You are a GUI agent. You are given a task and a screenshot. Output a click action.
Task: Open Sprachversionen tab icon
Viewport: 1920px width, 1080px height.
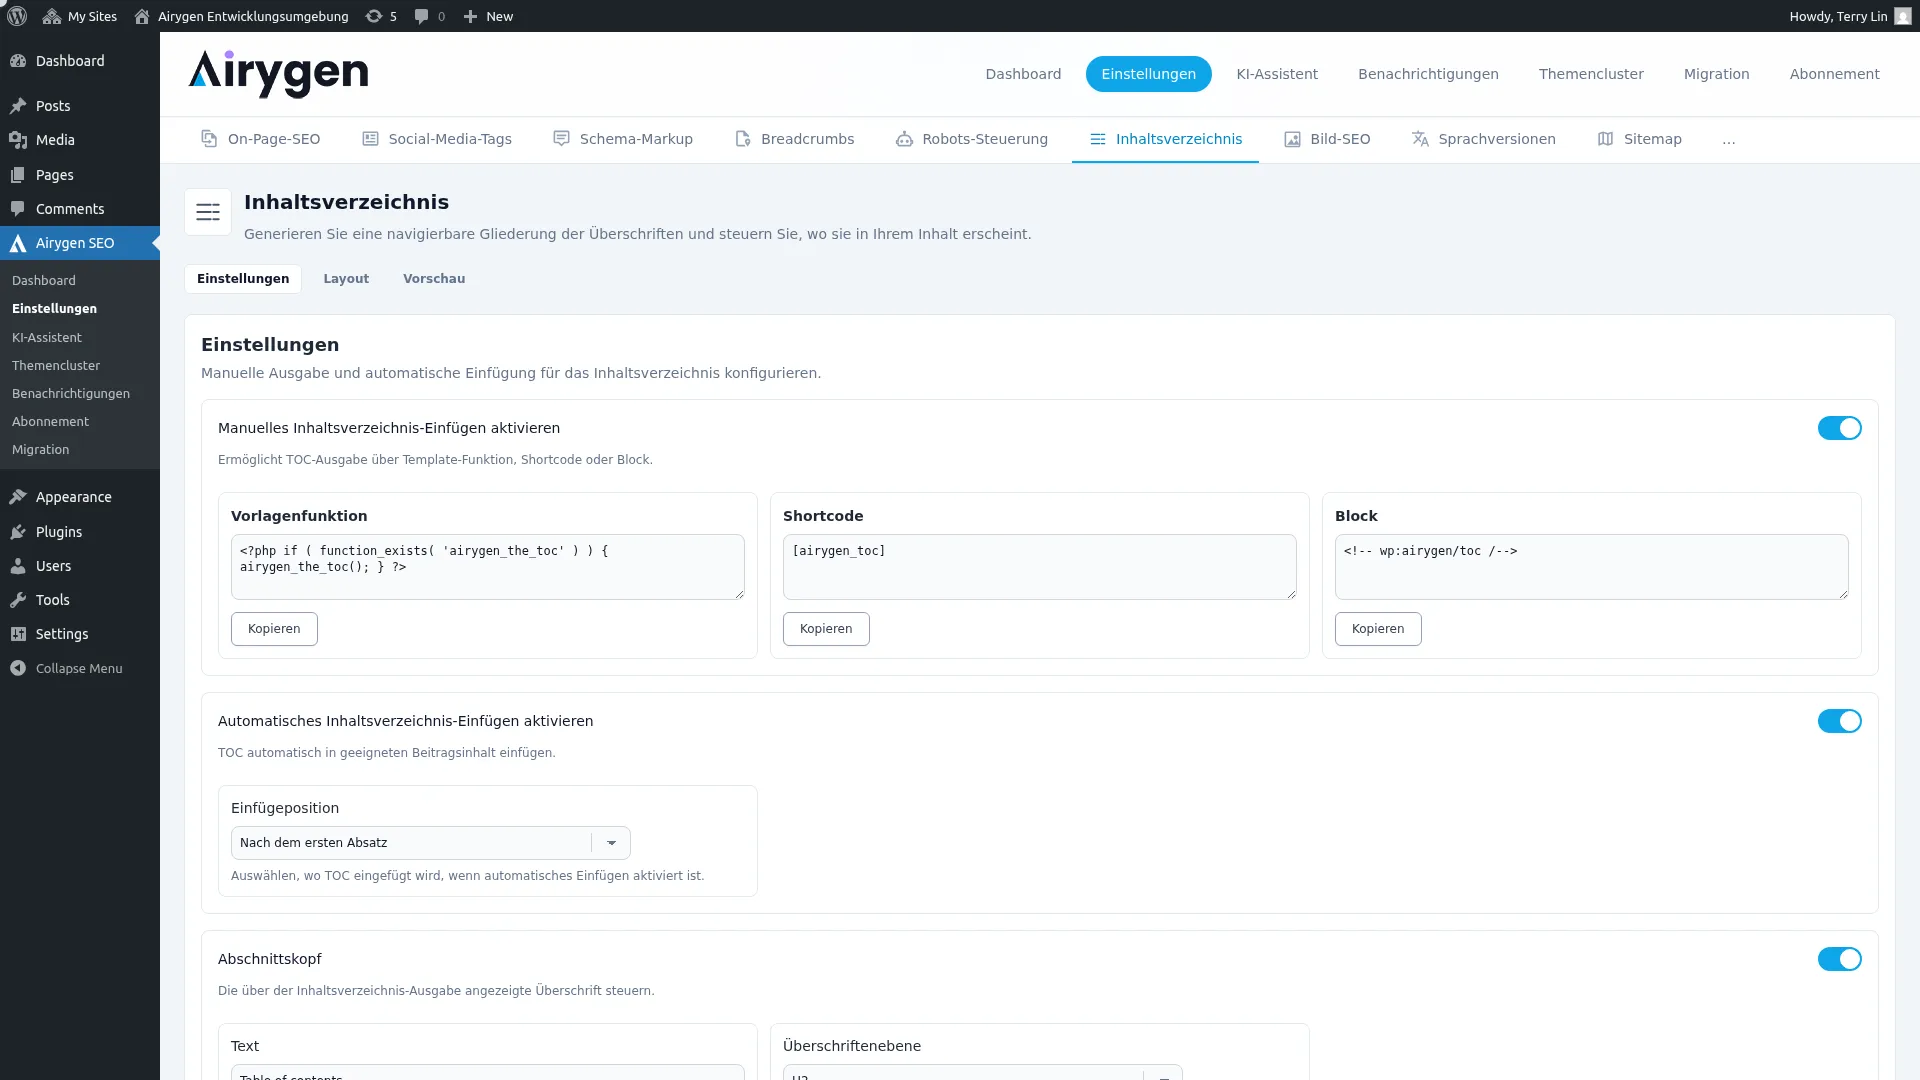point(1420,139)
